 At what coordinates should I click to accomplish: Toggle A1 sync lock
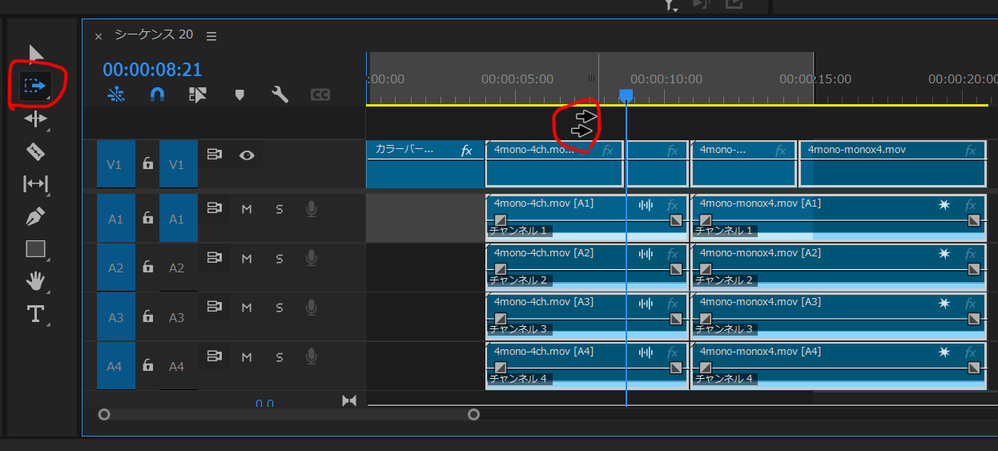click(x=214, y=208)
